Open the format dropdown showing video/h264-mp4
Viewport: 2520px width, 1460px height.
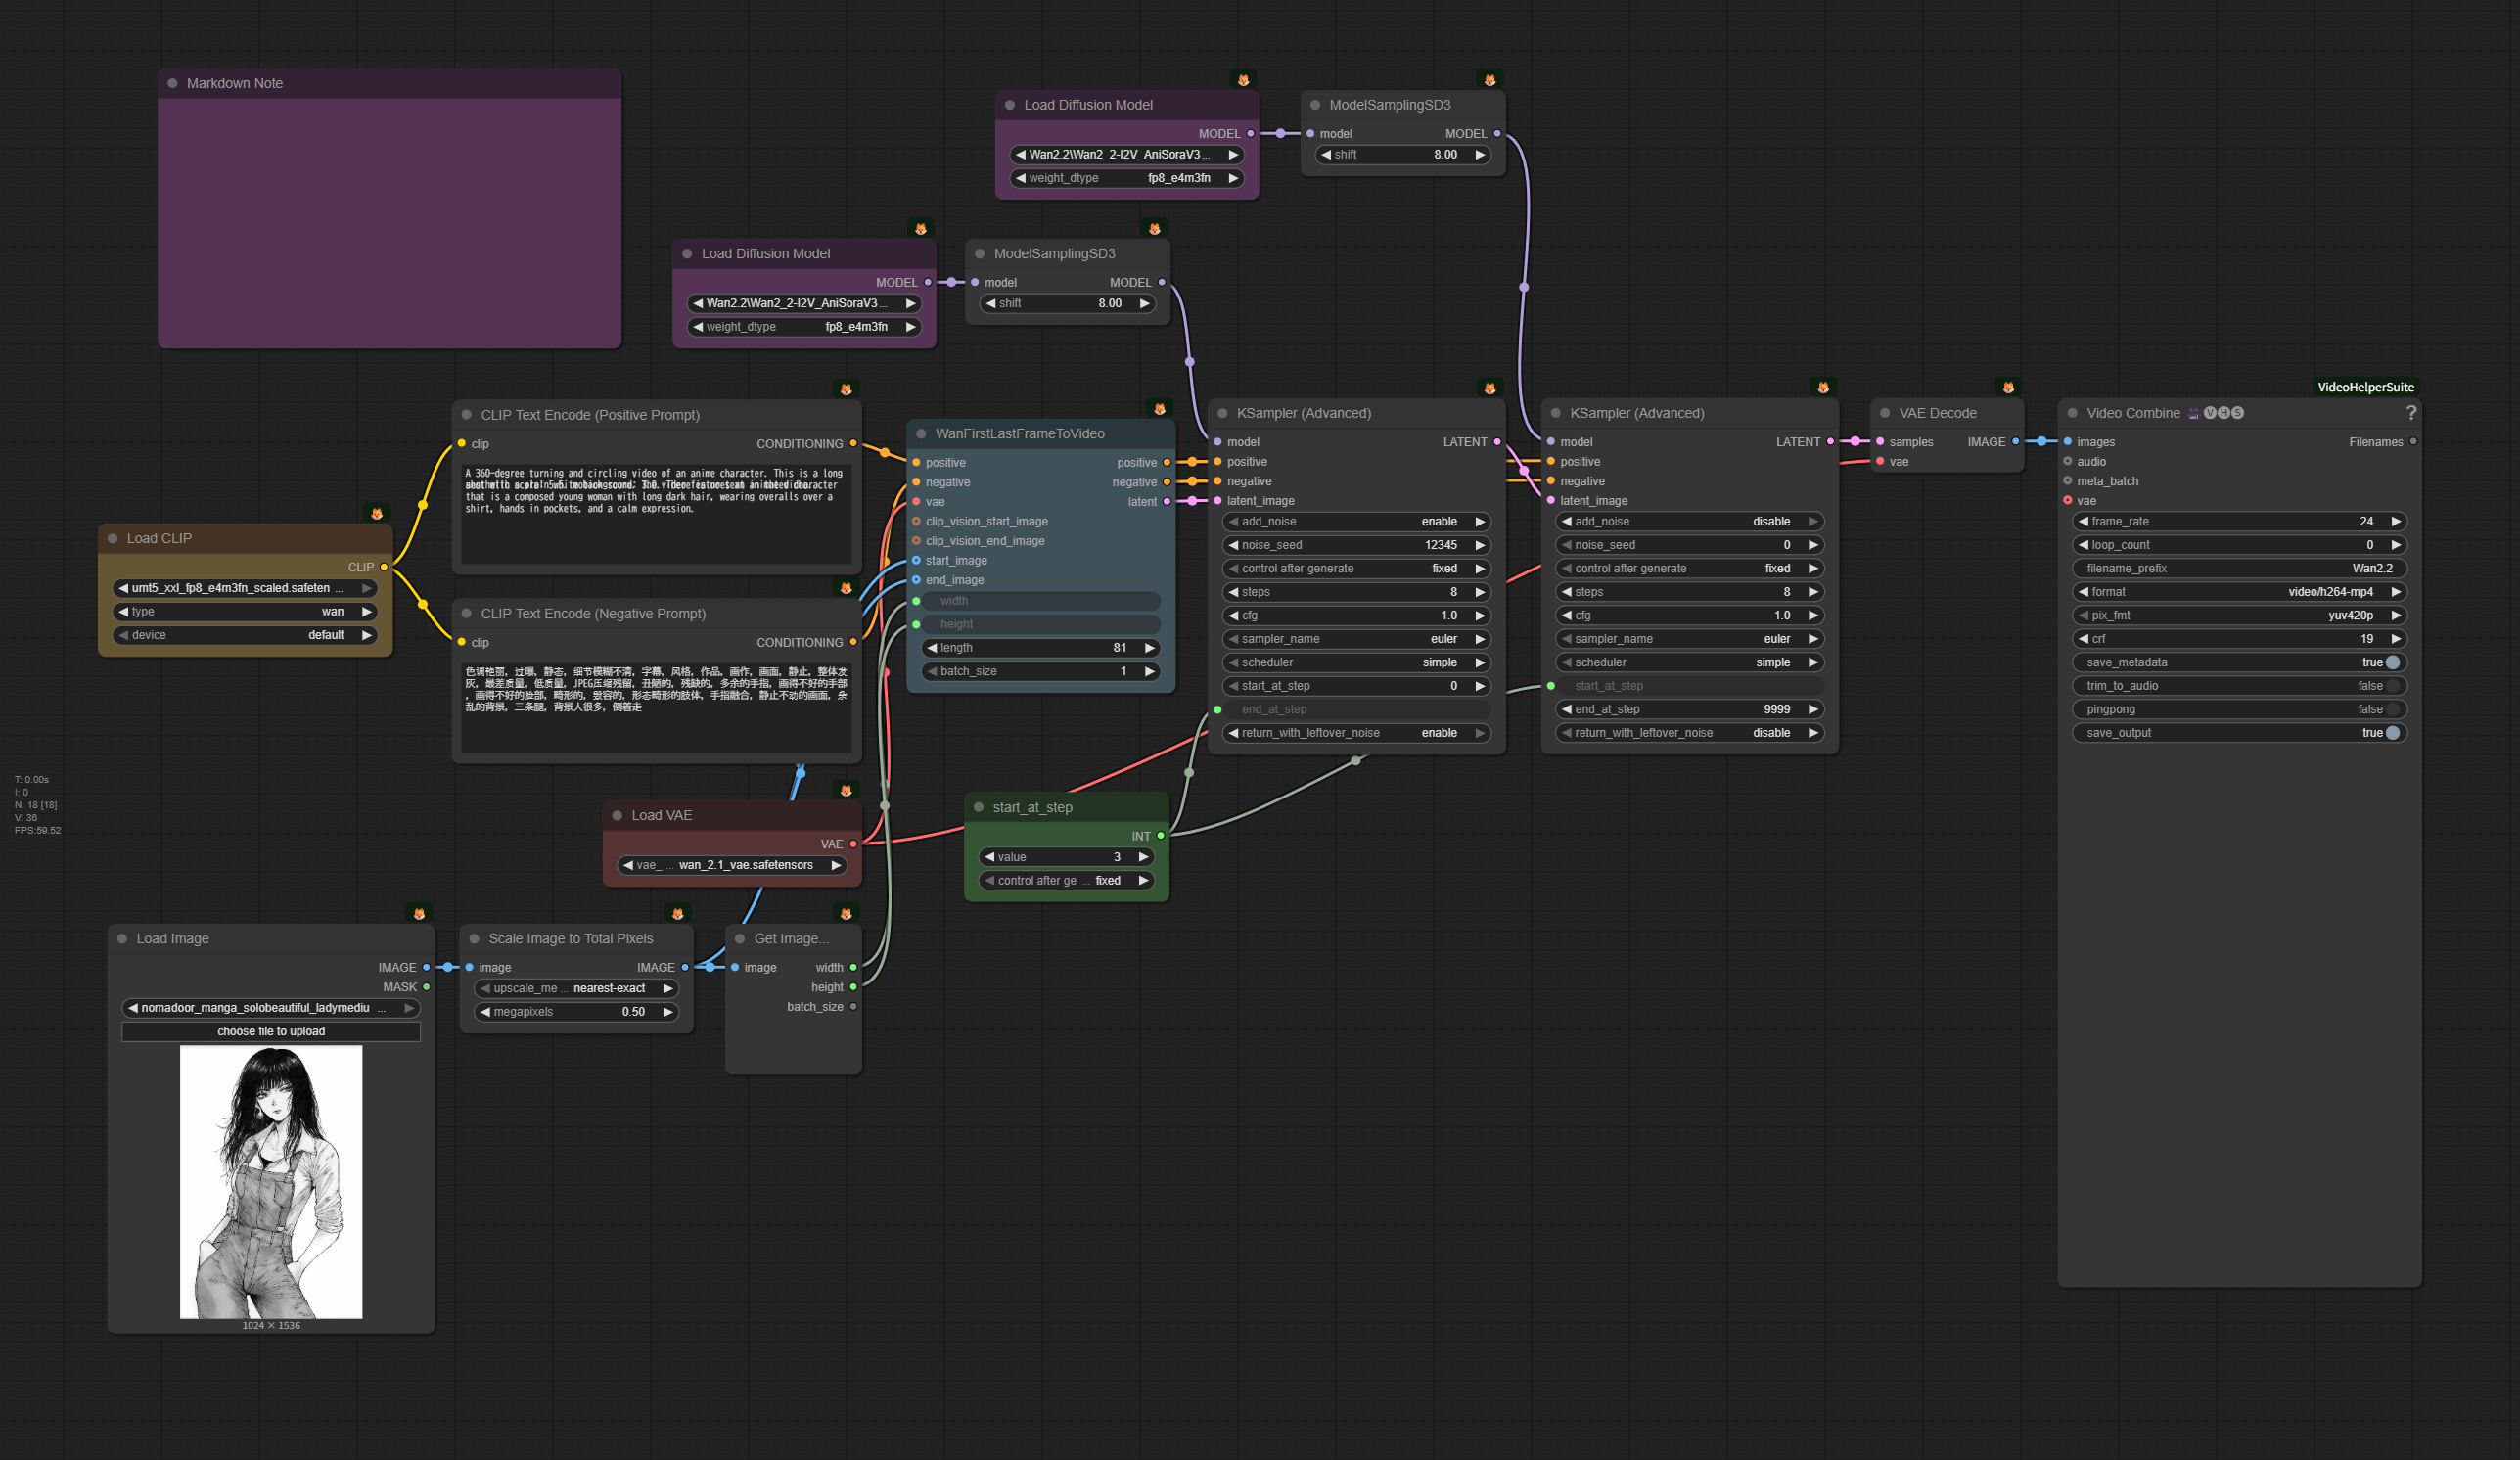[2239, 592]
